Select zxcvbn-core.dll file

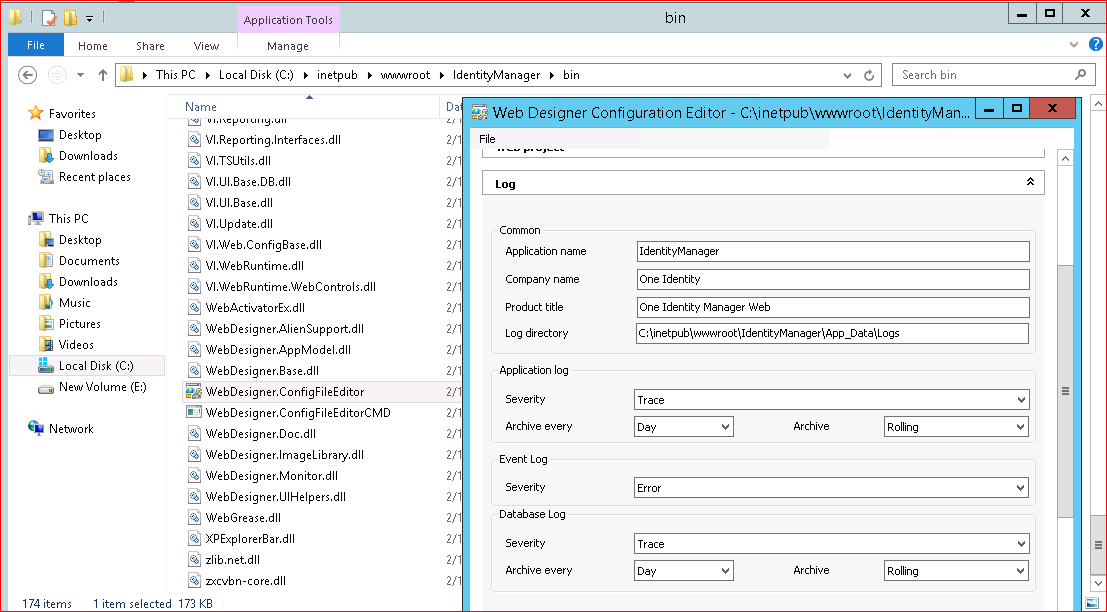coord(246,581)
